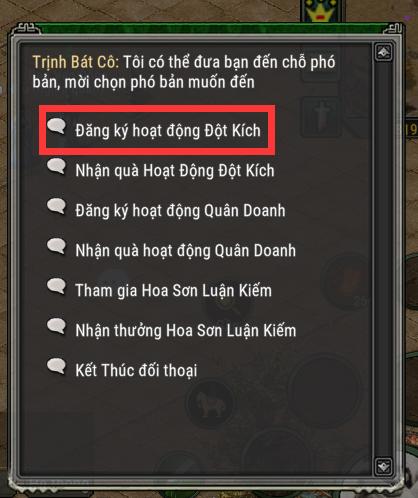Screen dimensions: 418x498
Task: Select Đăng ký hoạt động Quân Doanh
Action: (180, 211)
